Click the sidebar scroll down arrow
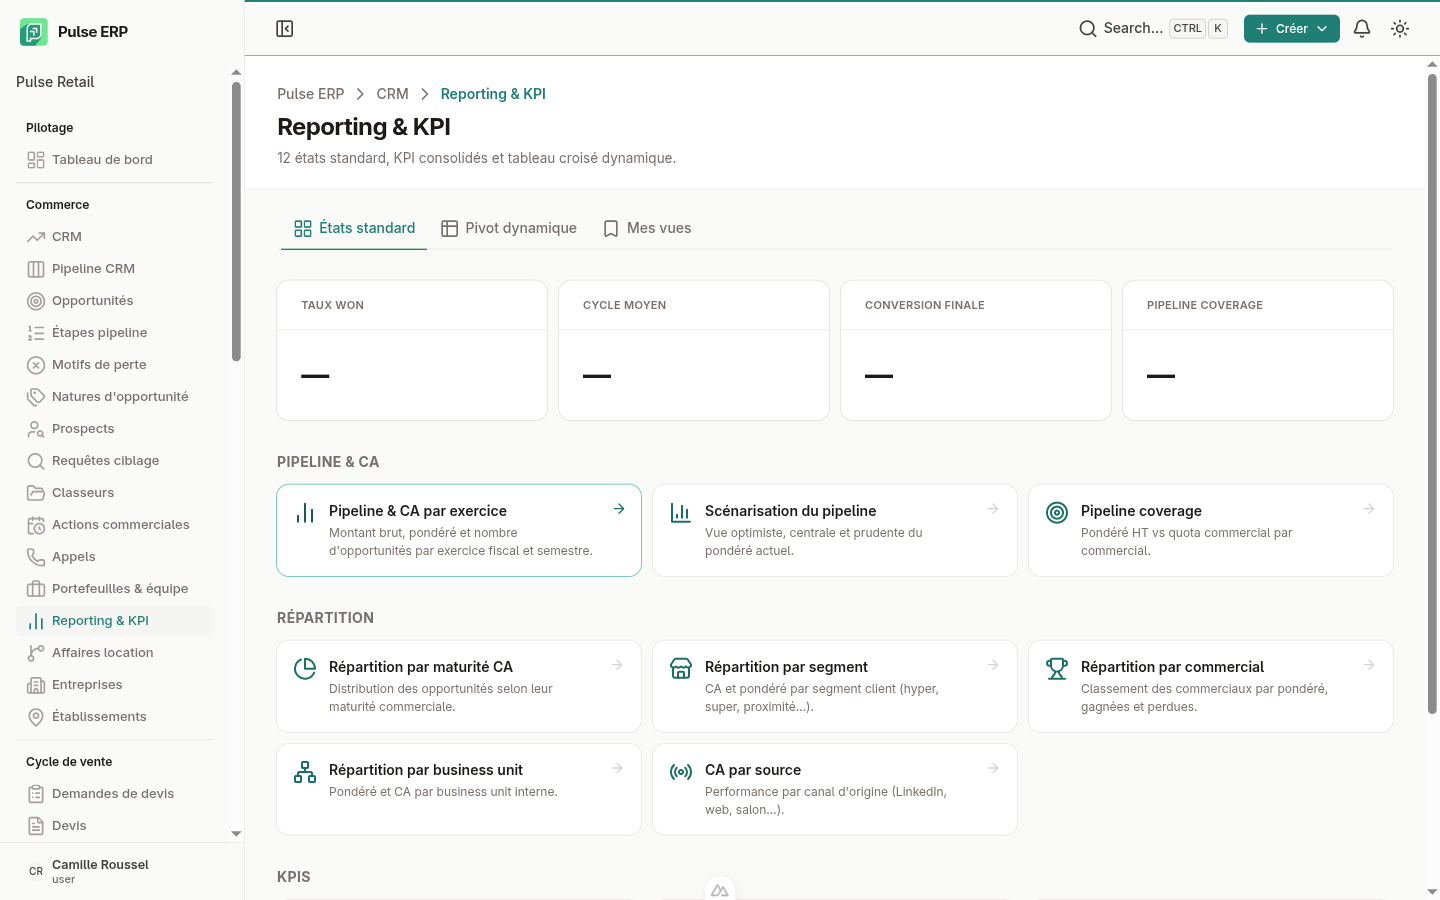 236,833
